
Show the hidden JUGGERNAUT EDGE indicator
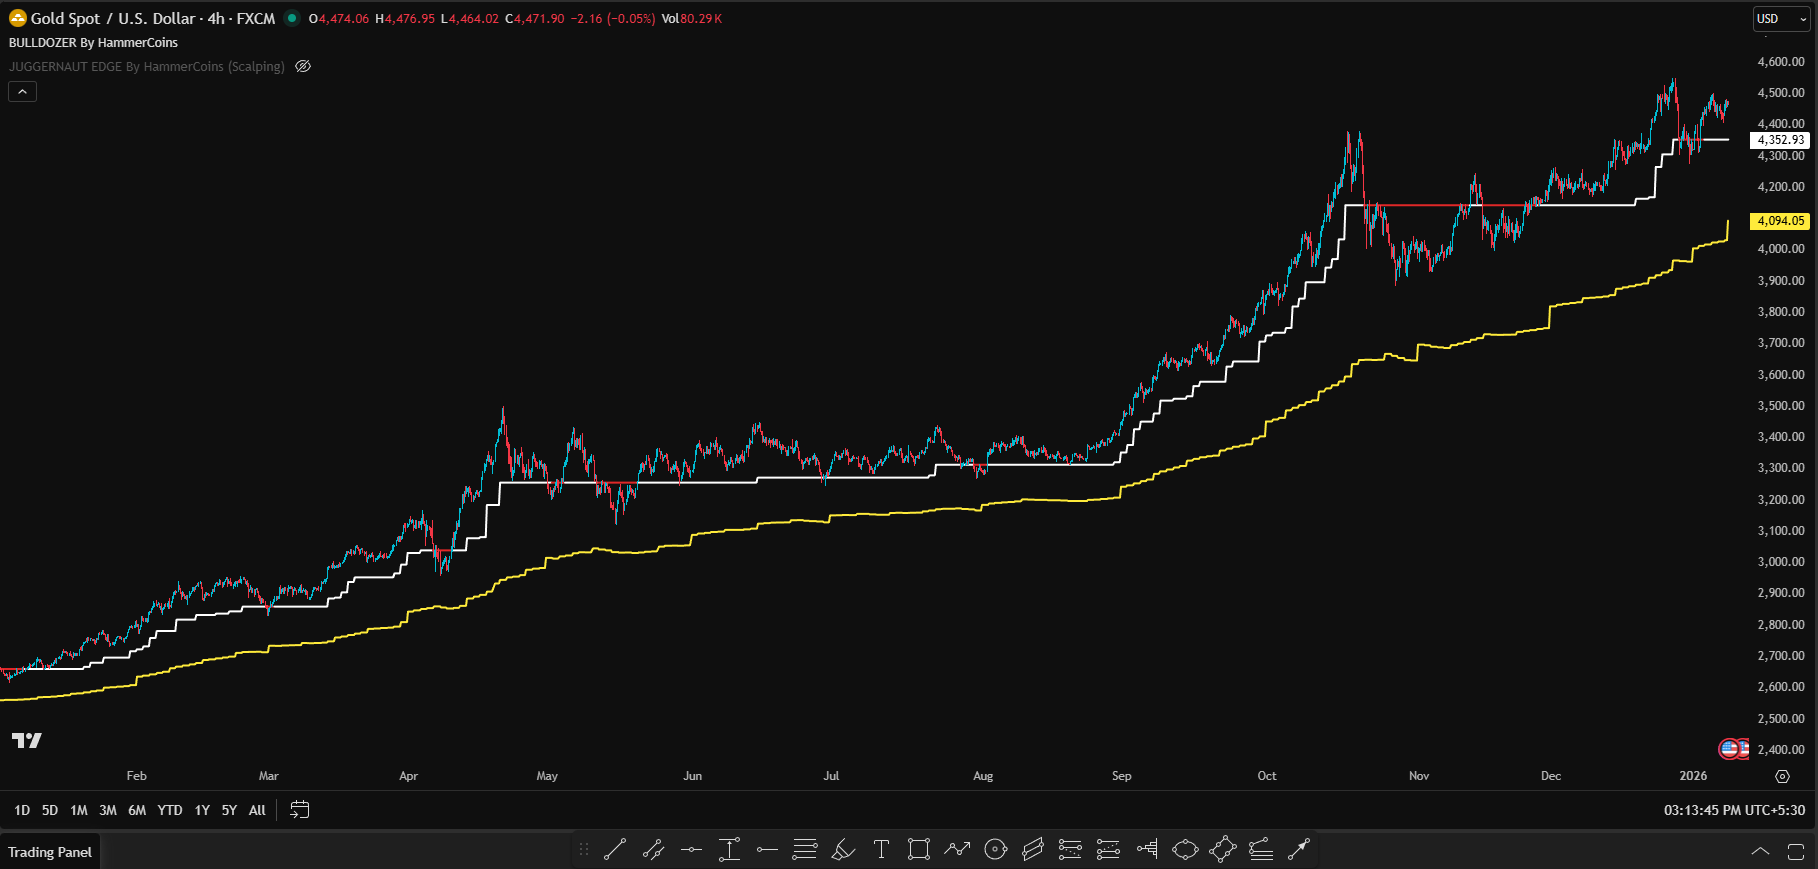(303, 67)
